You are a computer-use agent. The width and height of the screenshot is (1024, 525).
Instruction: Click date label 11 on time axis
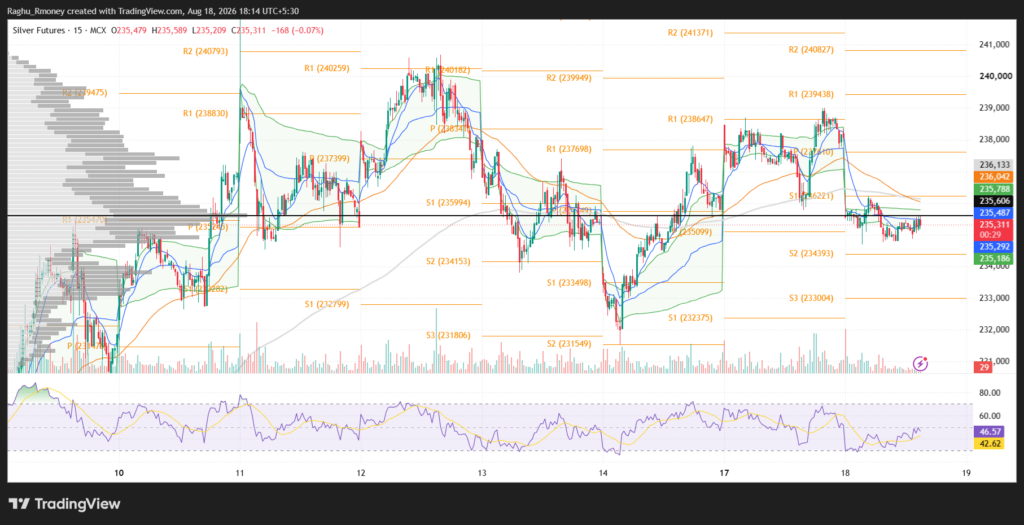click(240, 472)
